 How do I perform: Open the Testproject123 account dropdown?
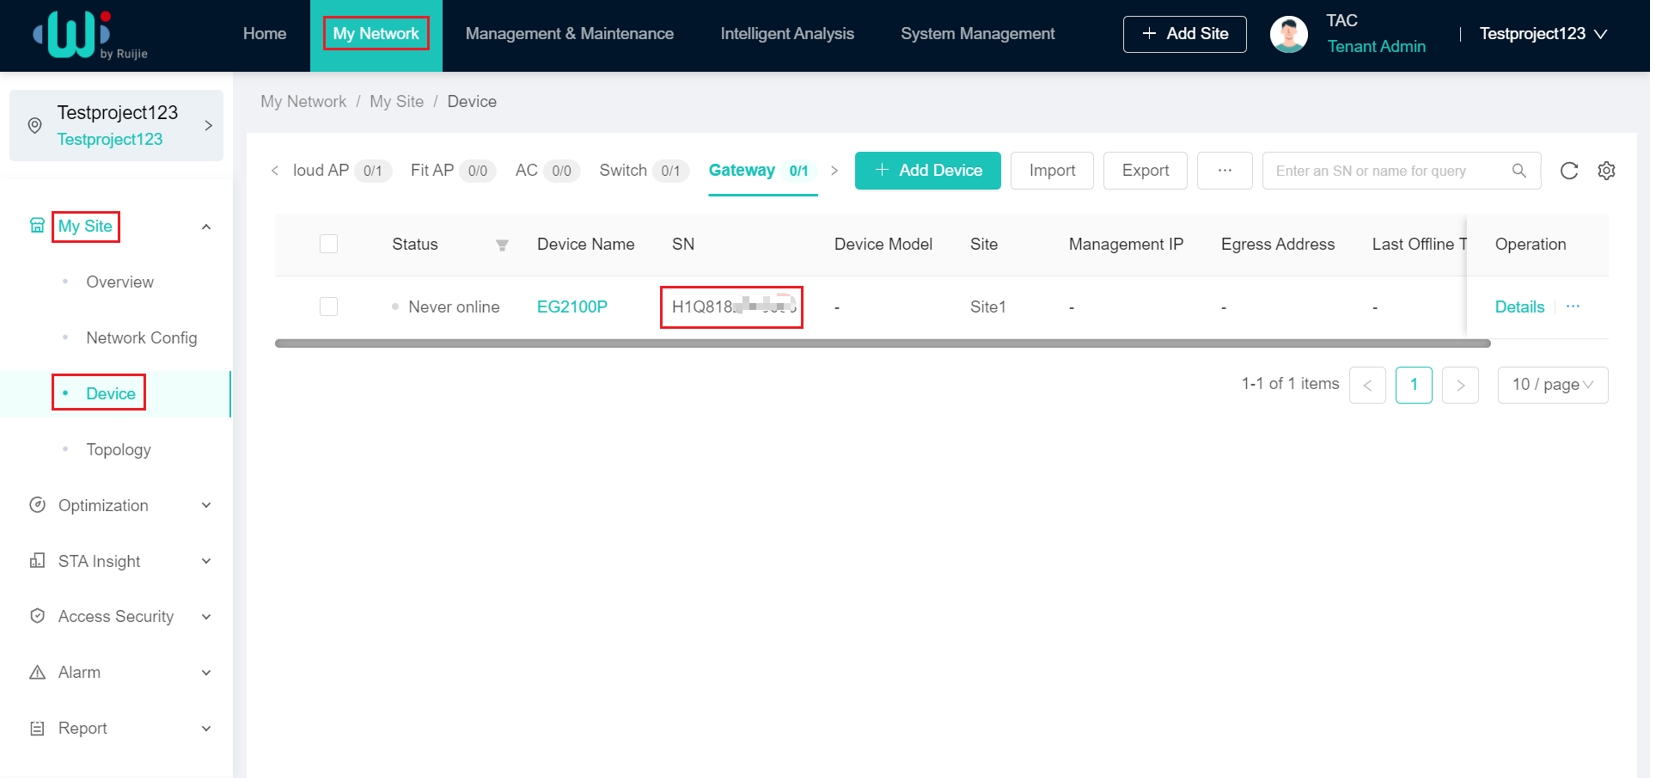pyautogui.click(x=1542, y=34)
